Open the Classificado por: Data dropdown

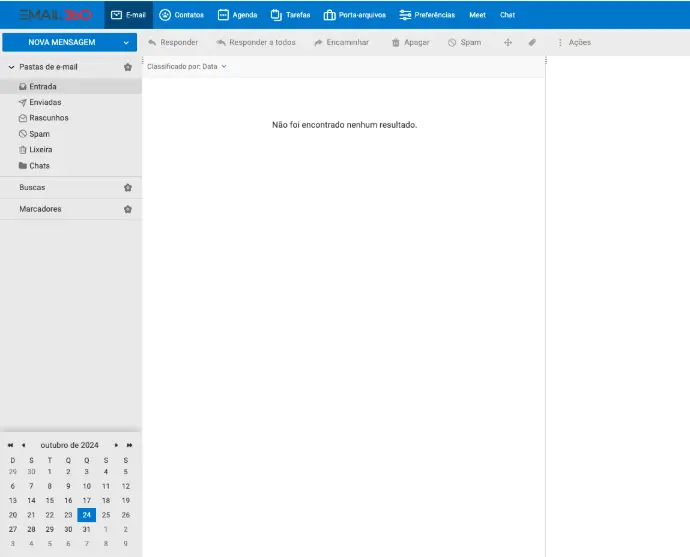pyautogui.click(x=187, y=66)
